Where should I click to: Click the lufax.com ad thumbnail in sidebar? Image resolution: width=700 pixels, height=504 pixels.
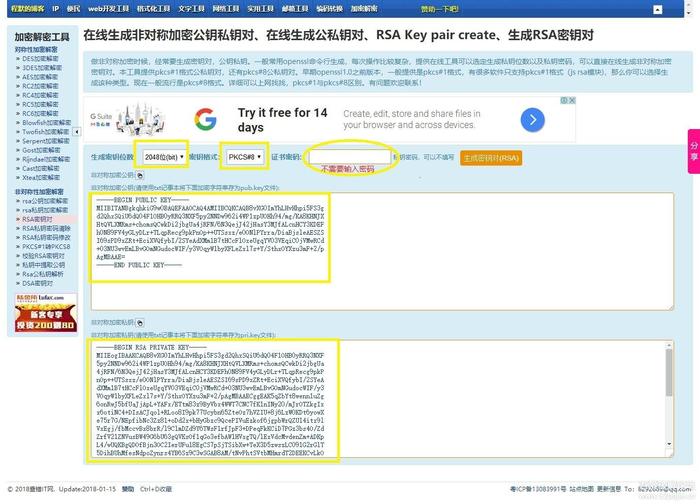click(x=46, y=312)
